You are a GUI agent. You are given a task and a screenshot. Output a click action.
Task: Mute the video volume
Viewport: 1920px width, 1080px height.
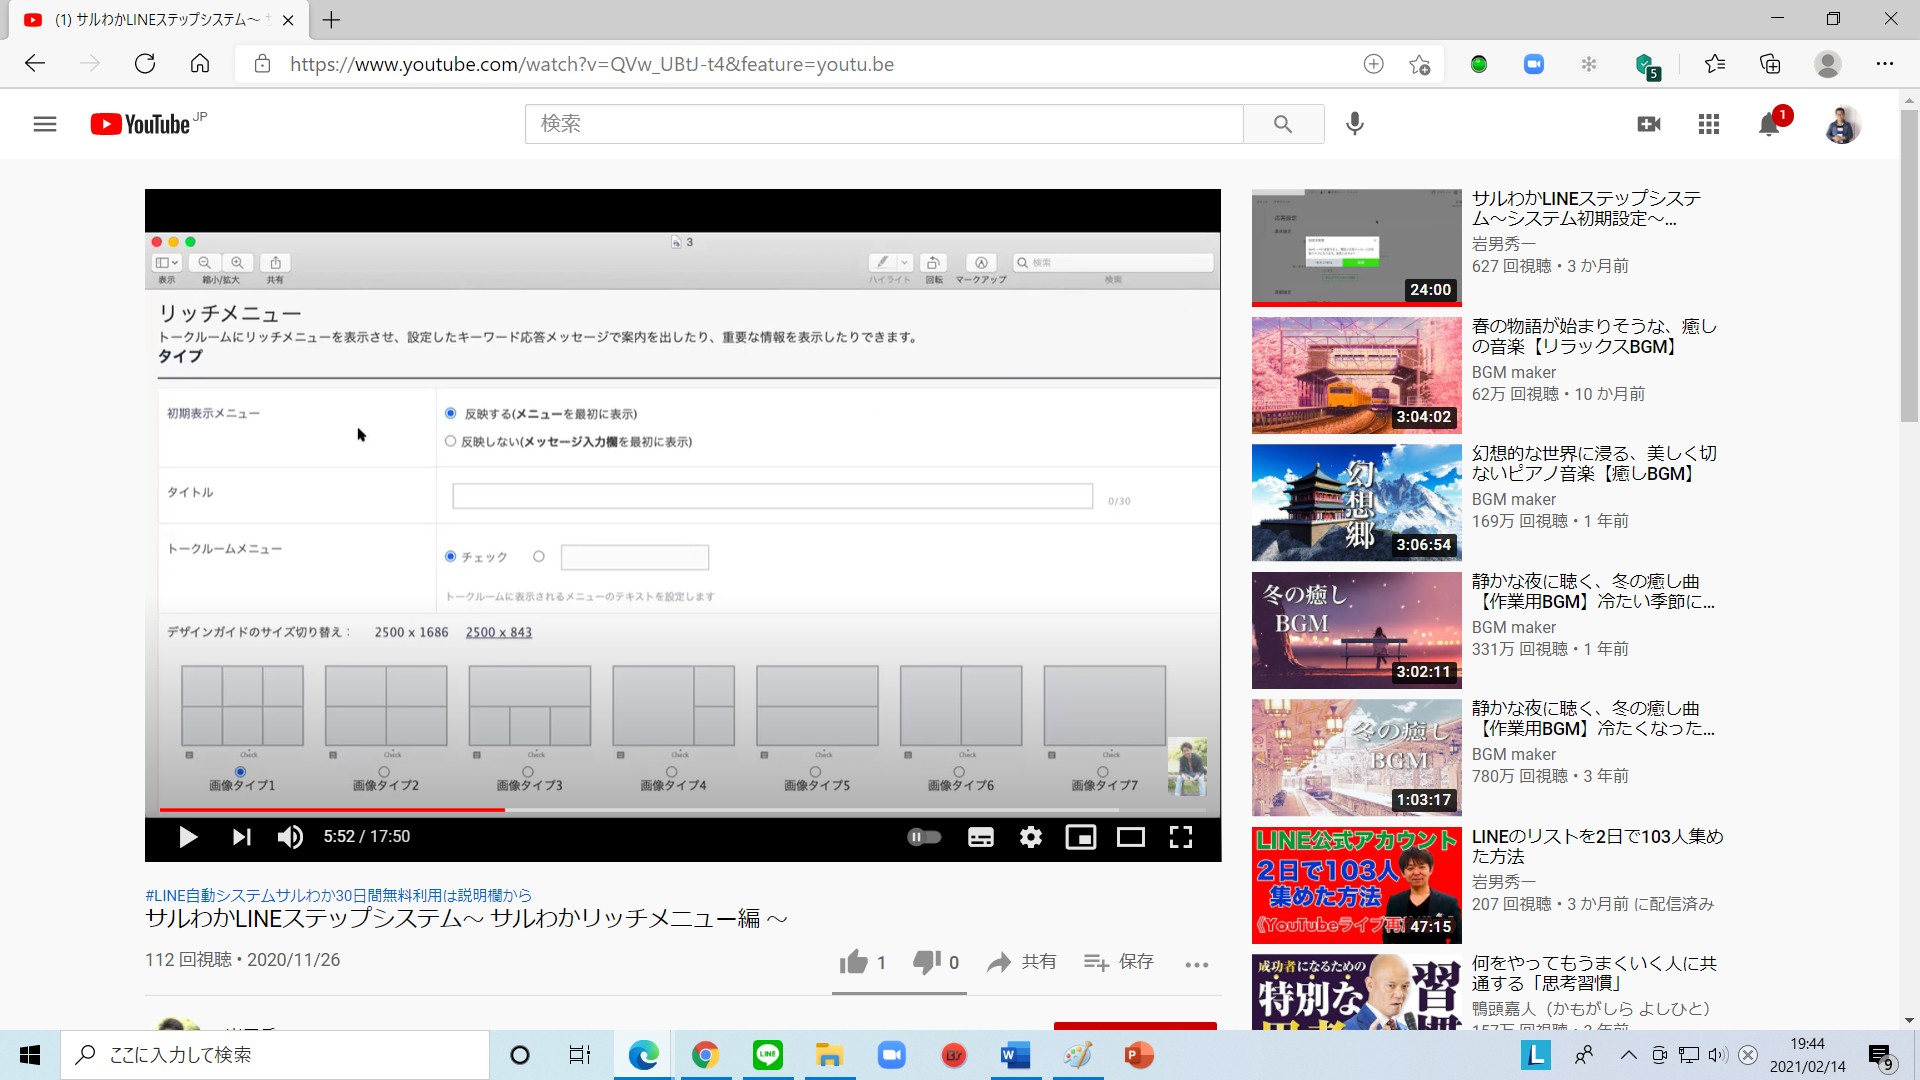(x=290, y=837)
